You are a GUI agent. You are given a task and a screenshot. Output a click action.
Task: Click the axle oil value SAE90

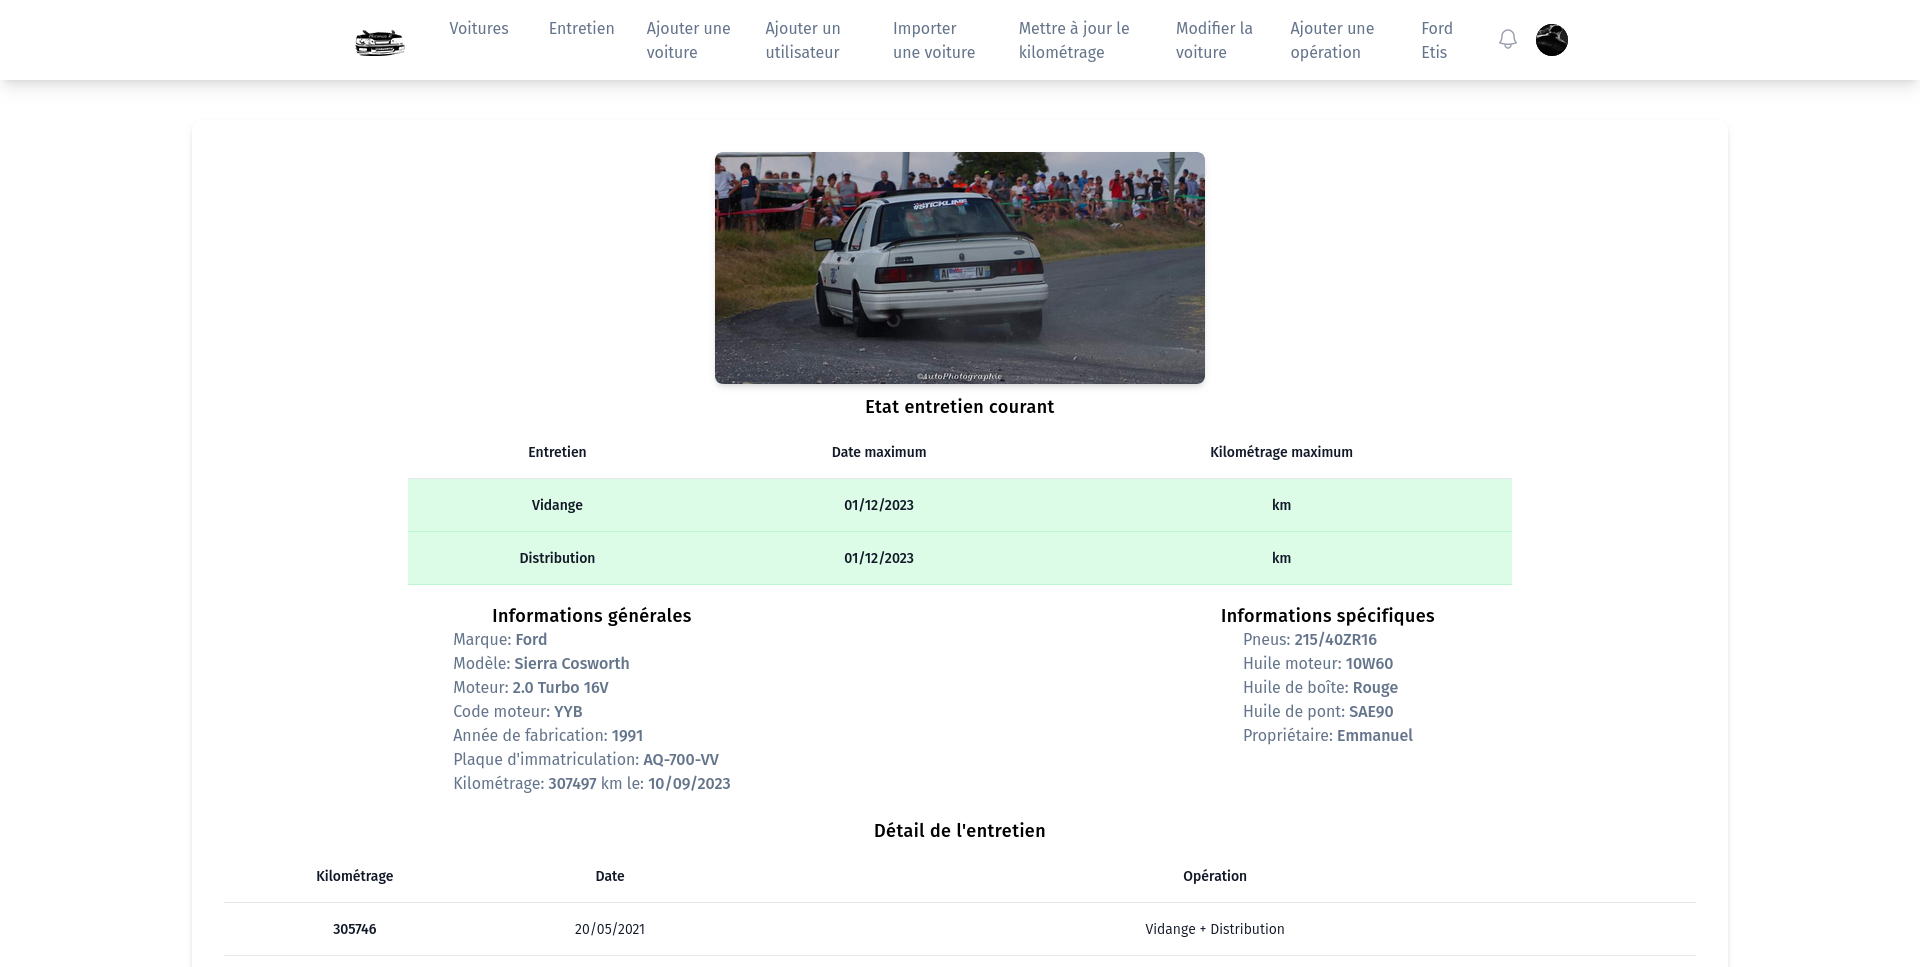click(x=1371, y=712)
